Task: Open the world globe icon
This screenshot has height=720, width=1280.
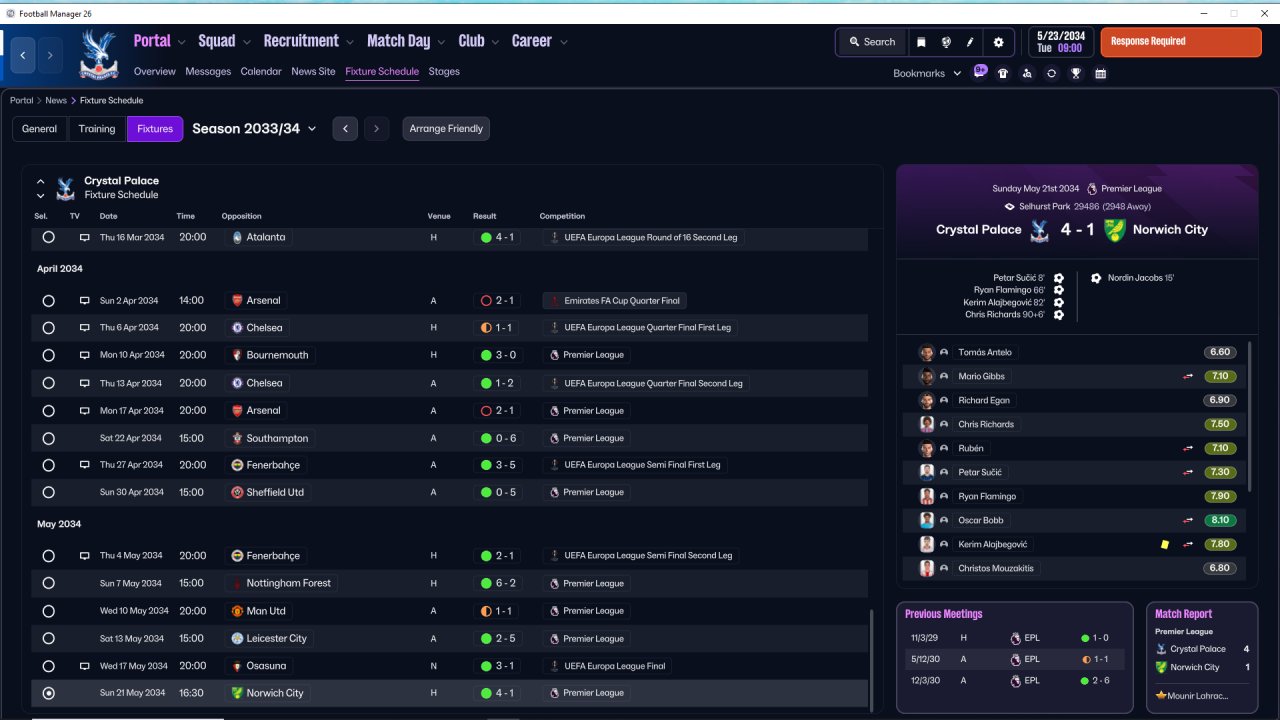Action: 946,42
